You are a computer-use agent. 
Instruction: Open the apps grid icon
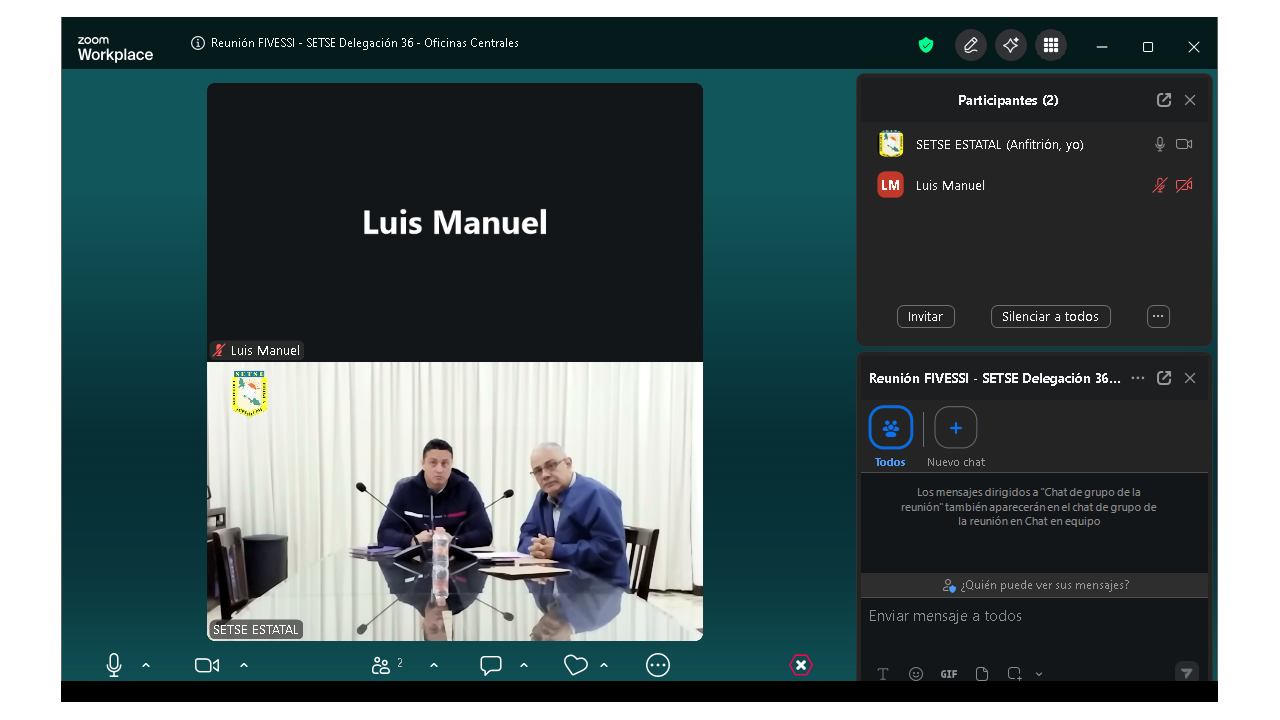[x=1050, y=45]
